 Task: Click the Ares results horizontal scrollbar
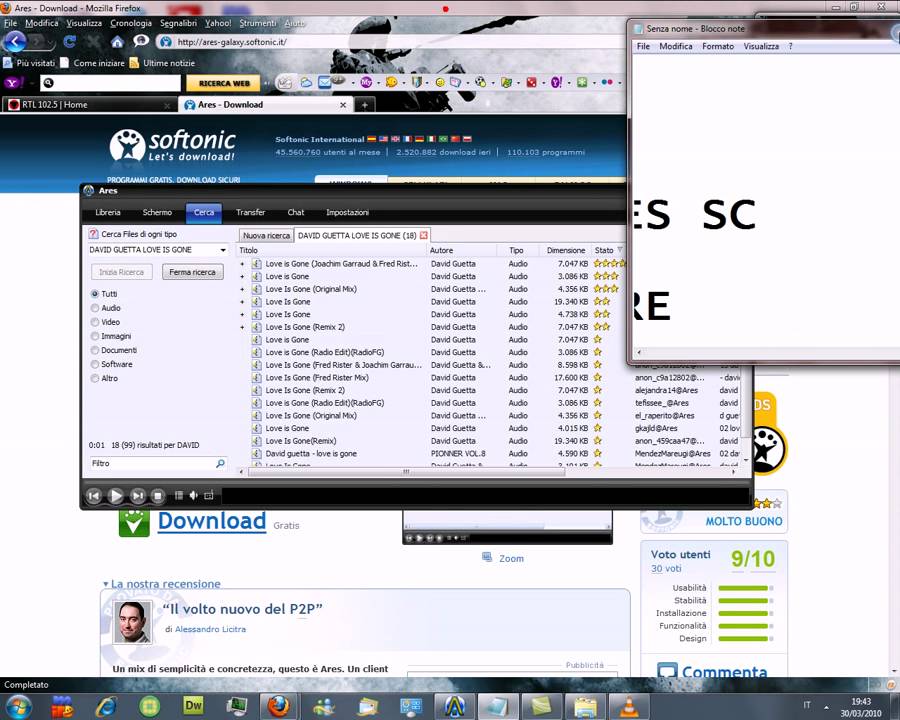click(407, 472)
